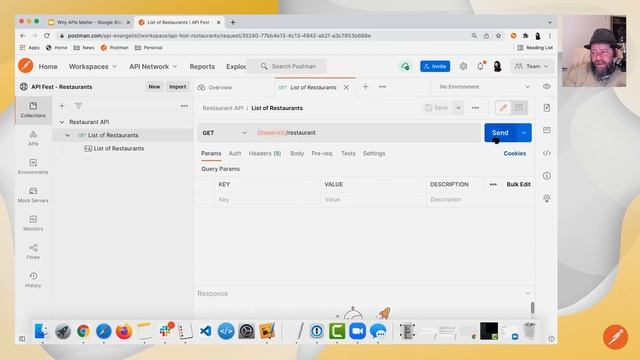The height and width of the screenshot is (360, 640).
Task: Click the request URL field
Action: [367, 133]
